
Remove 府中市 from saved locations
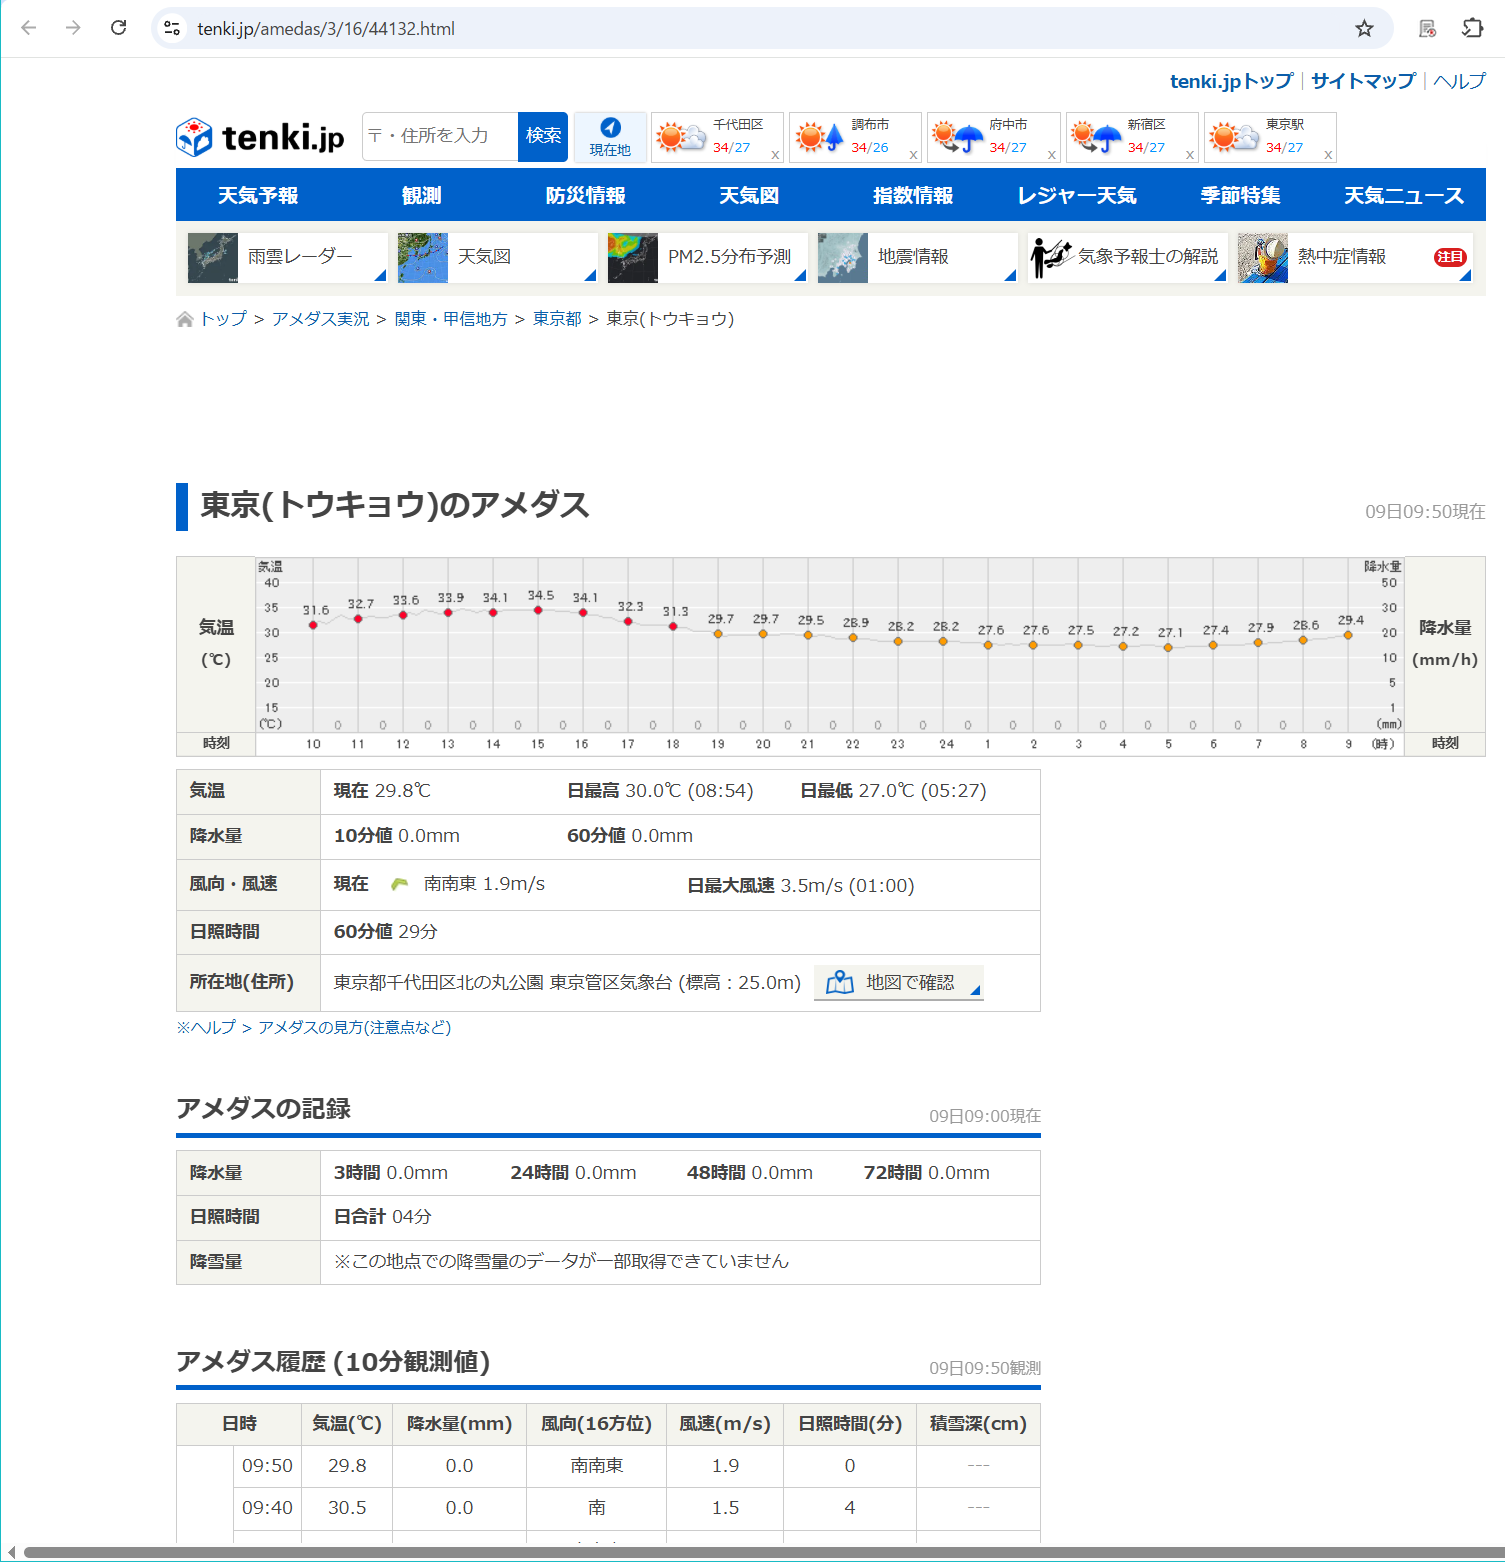coord(1051,155)
